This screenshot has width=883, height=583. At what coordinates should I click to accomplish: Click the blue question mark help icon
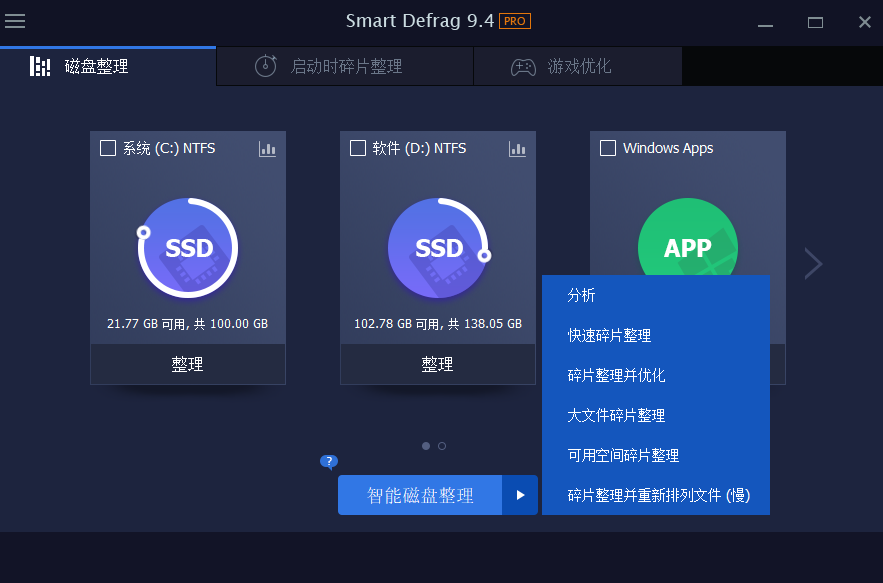329,462
